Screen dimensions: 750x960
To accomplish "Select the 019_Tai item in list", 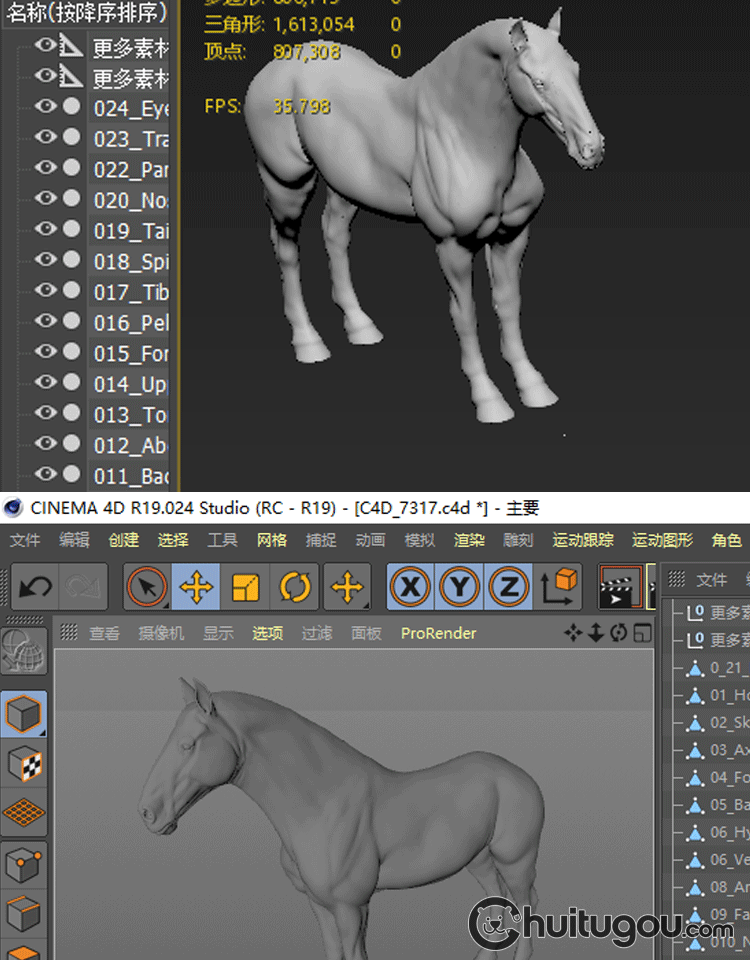I will [131, 231].
